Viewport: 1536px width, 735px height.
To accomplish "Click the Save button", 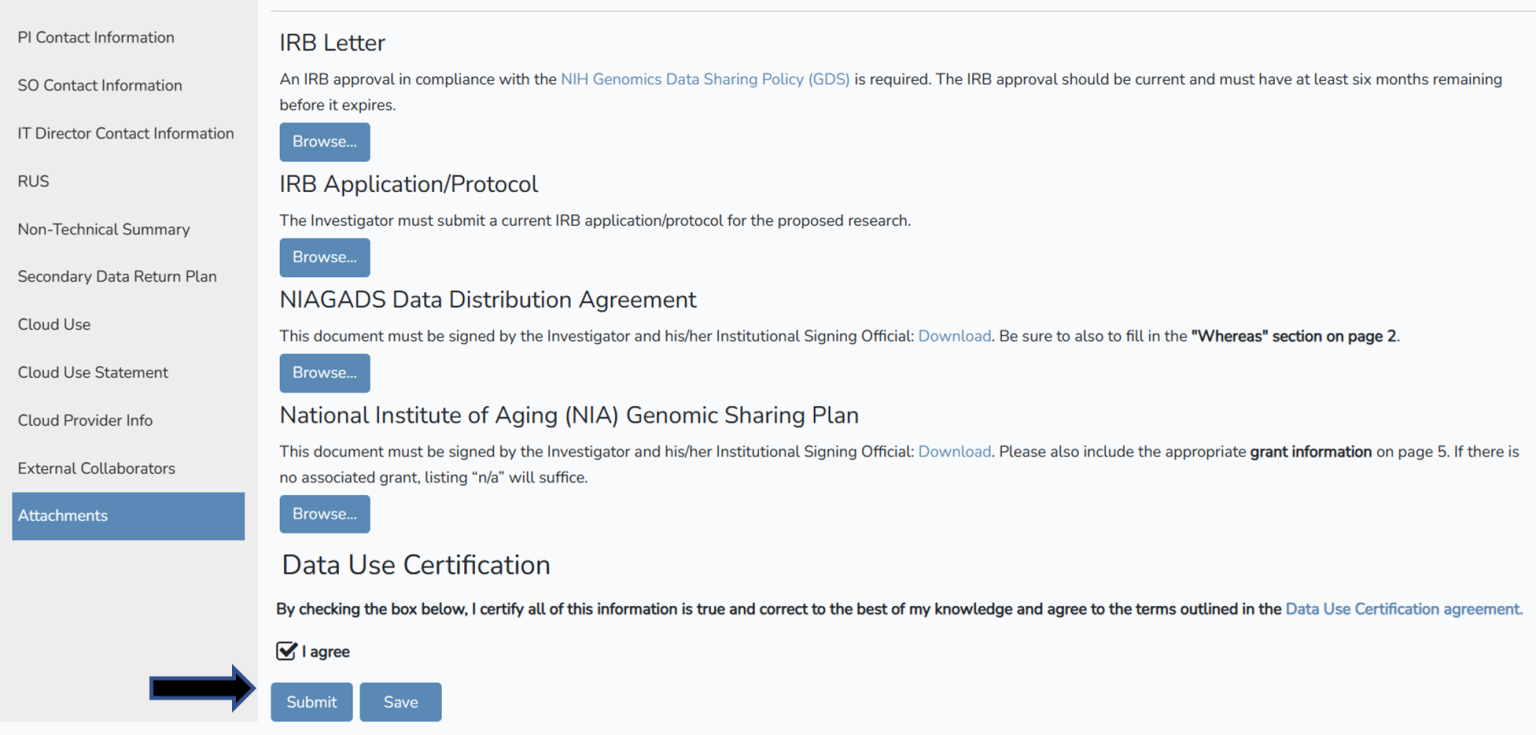I will click(400, 702).
